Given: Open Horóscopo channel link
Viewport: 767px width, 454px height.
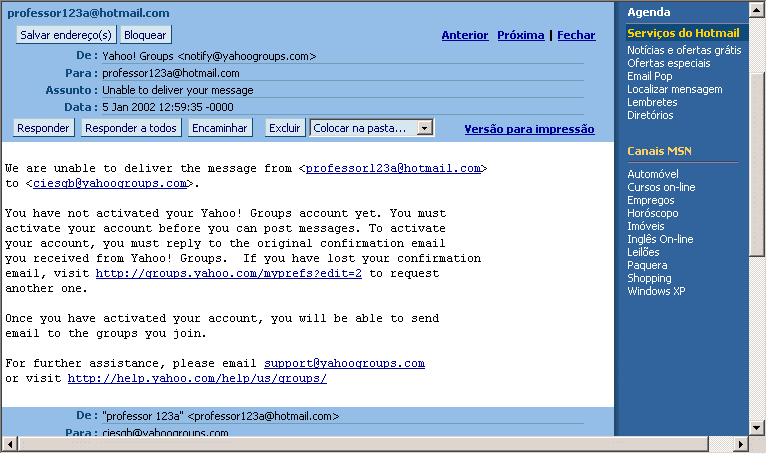Looking at the screenshot, I should [x=653, y=213].
